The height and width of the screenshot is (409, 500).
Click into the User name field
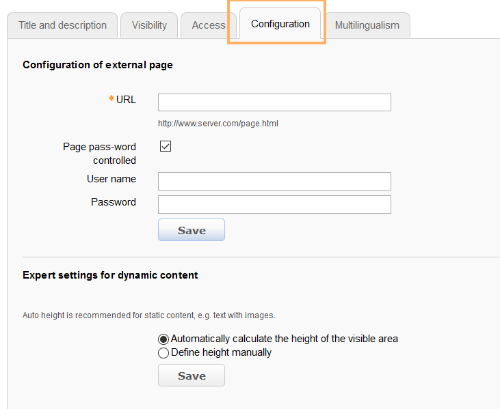click(274, 181)
